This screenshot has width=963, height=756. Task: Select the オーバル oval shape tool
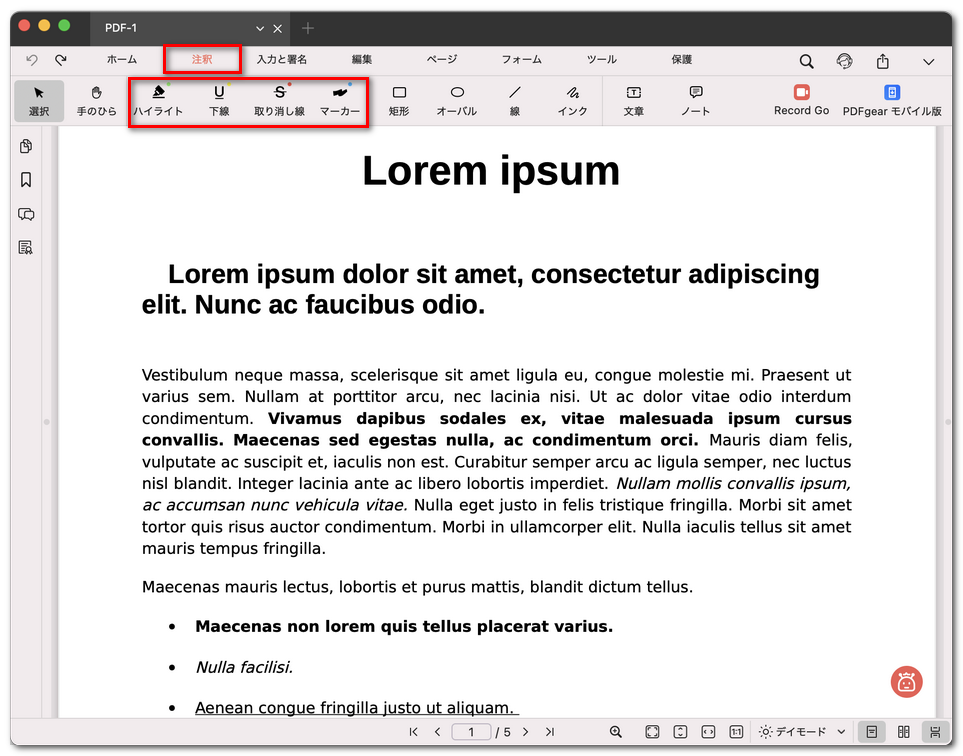456,100
